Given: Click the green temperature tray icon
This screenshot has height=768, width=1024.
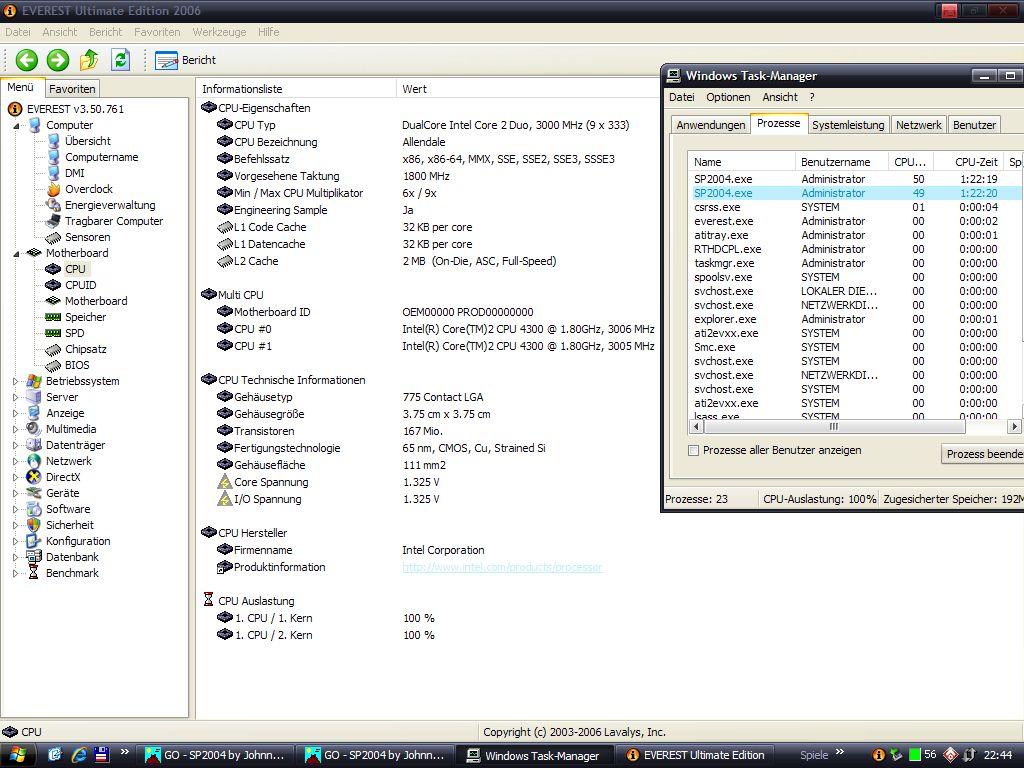Looking at the screenshot, I should tap(915, 755).
